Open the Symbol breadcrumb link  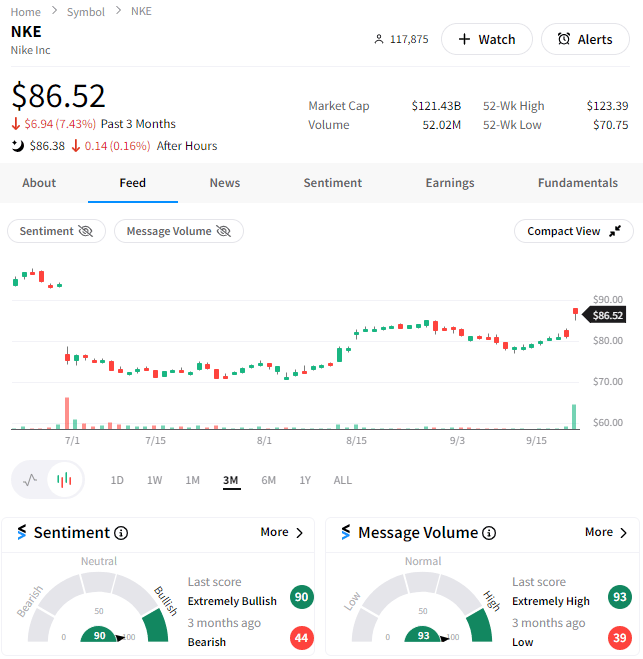tap(86, 12)
